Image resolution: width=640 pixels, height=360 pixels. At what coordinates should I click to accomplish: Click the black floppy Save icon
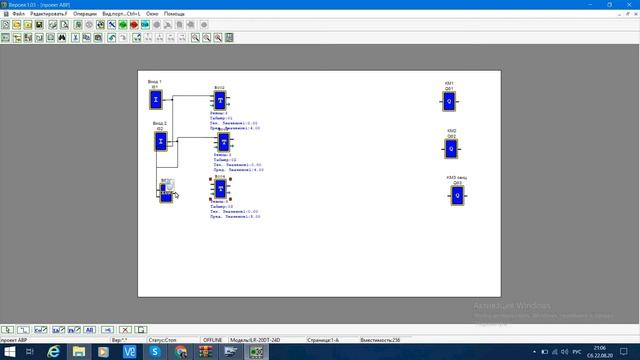[x=39, y=25]
